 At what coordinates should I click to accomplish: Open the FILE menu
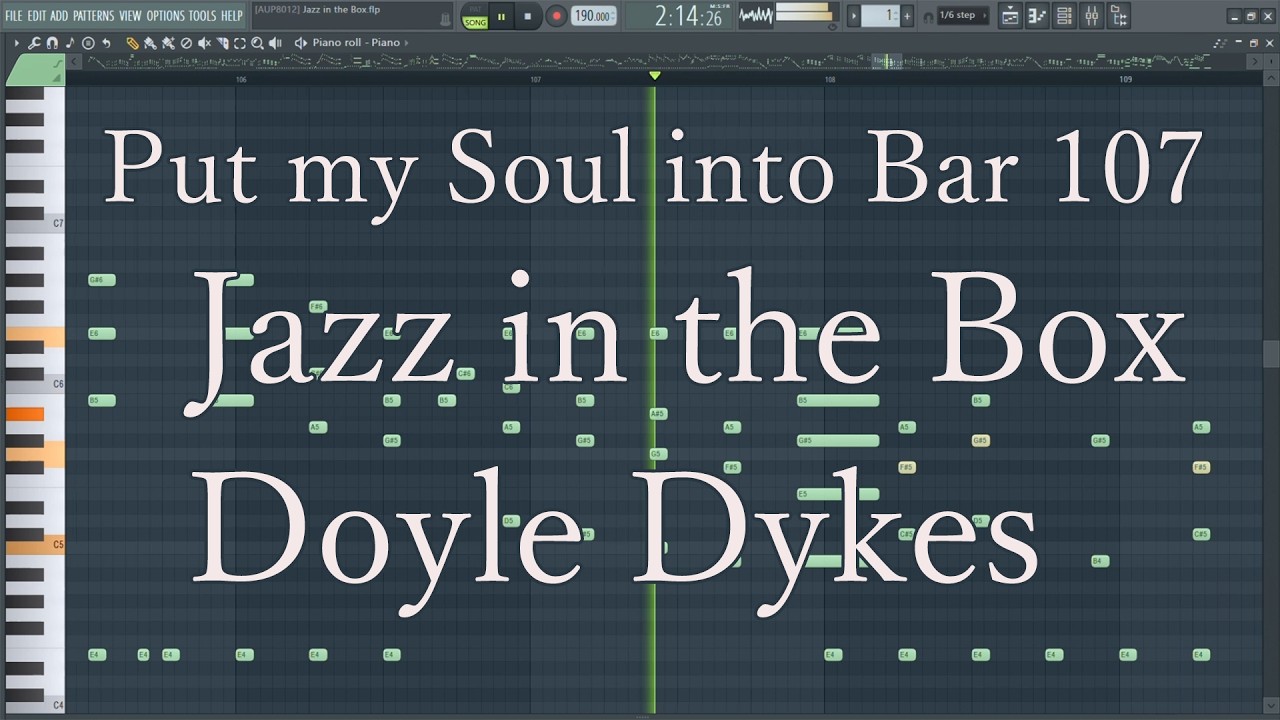tap(14, 16)
